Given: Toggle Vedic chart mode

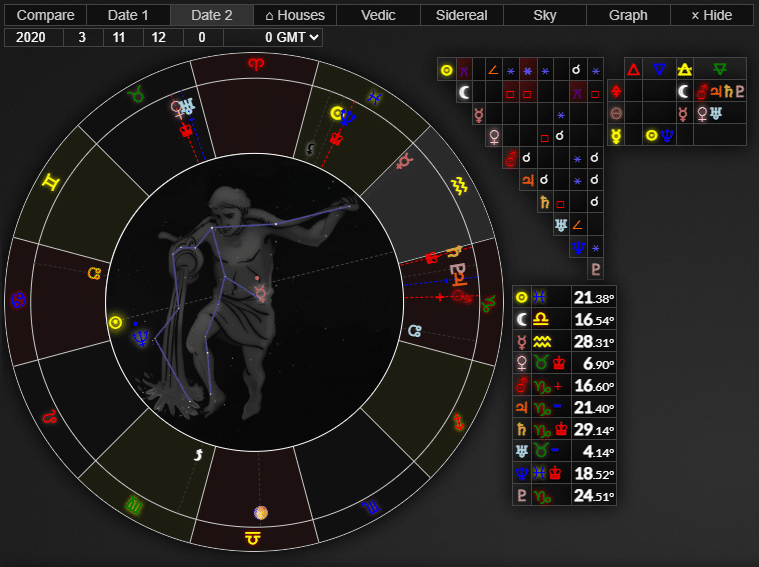Looking at the screenshot, I should click(378, 15).
